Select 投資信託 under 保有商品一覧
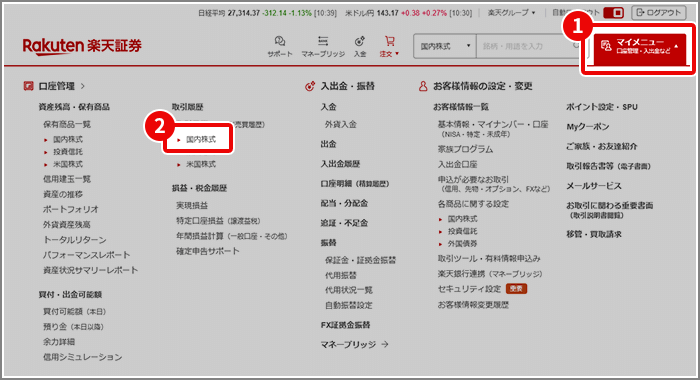This screenshot has height=380, width=700. click(67, 152)
